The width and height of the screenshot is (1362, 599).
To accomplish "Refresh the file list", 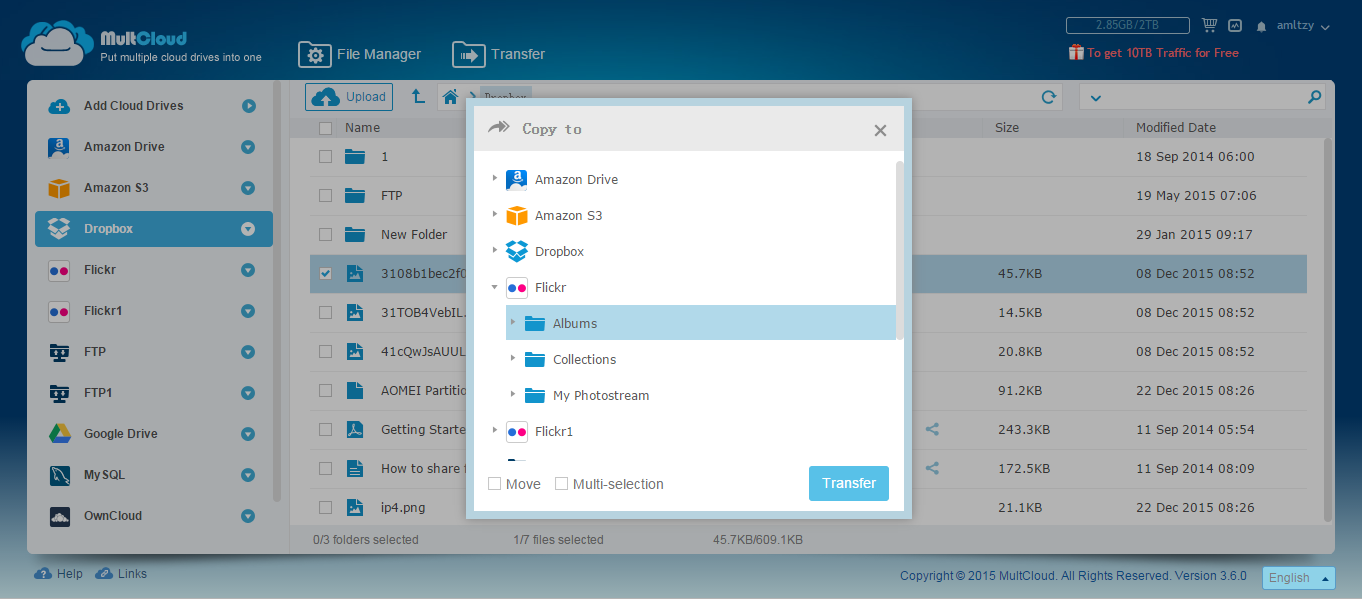I will click(1049, 97).
